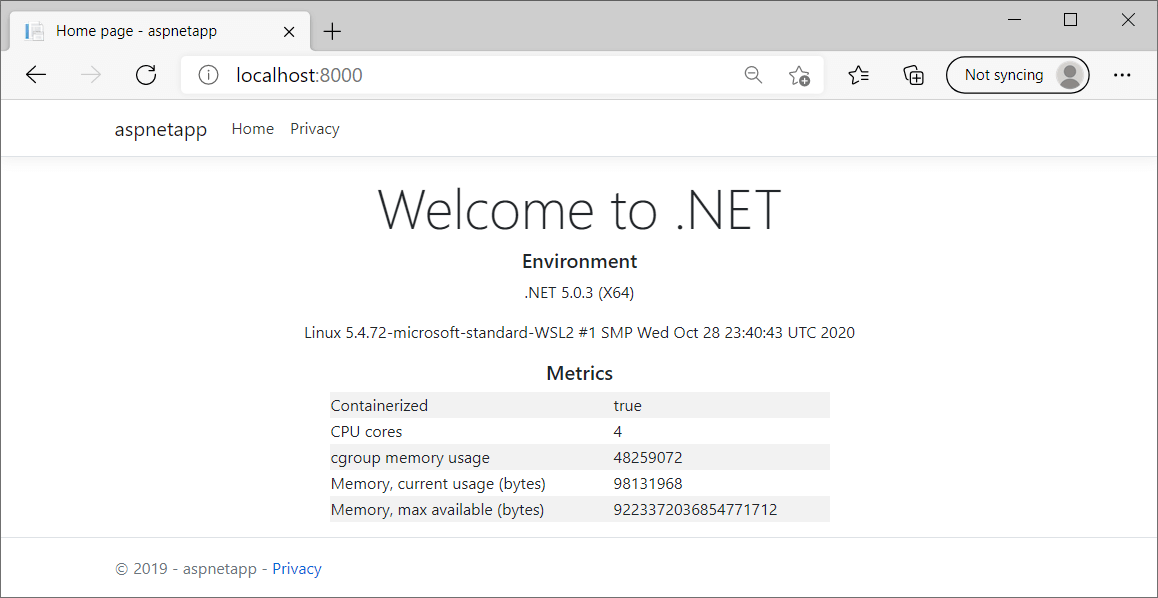The width and height of the screenshot is (1158, 598).
Task: Click the value 98131968
Action: 648,484
